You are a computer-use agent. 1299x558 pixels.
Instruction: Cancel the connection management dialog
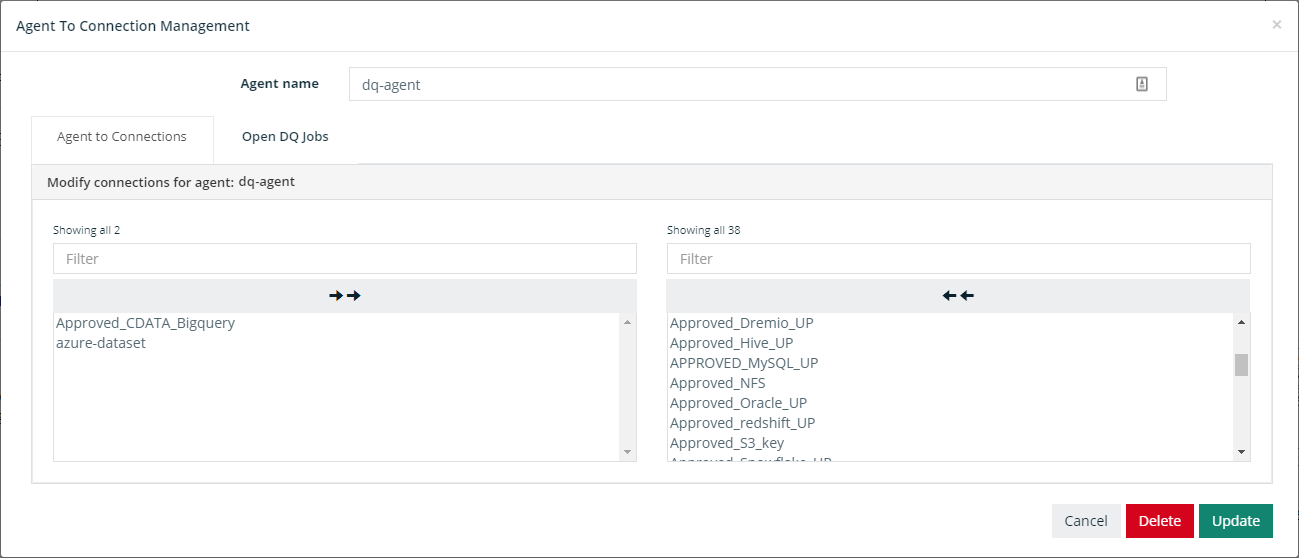[1085, 521]
